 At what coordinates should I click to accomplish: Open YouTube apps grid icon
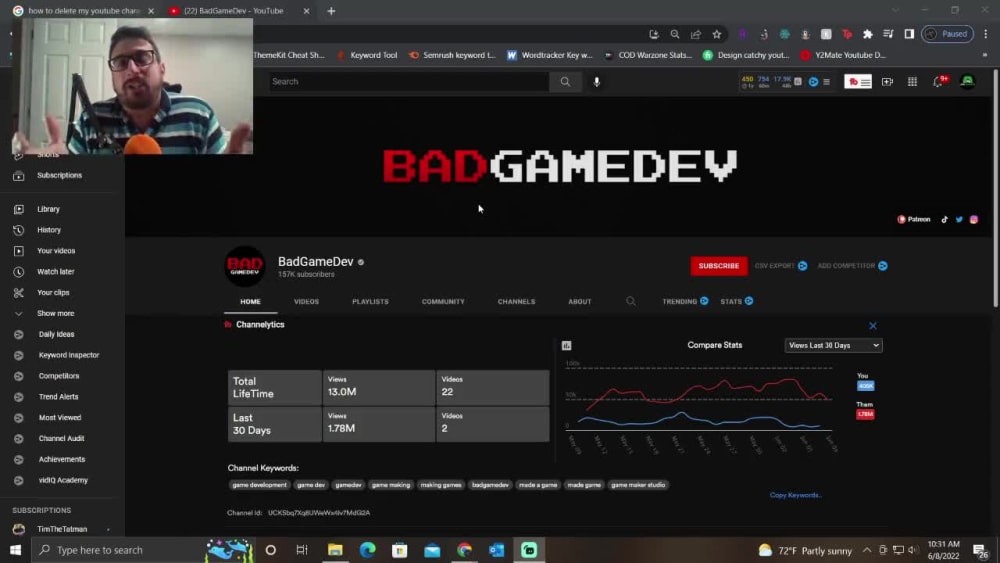[912, 82]
